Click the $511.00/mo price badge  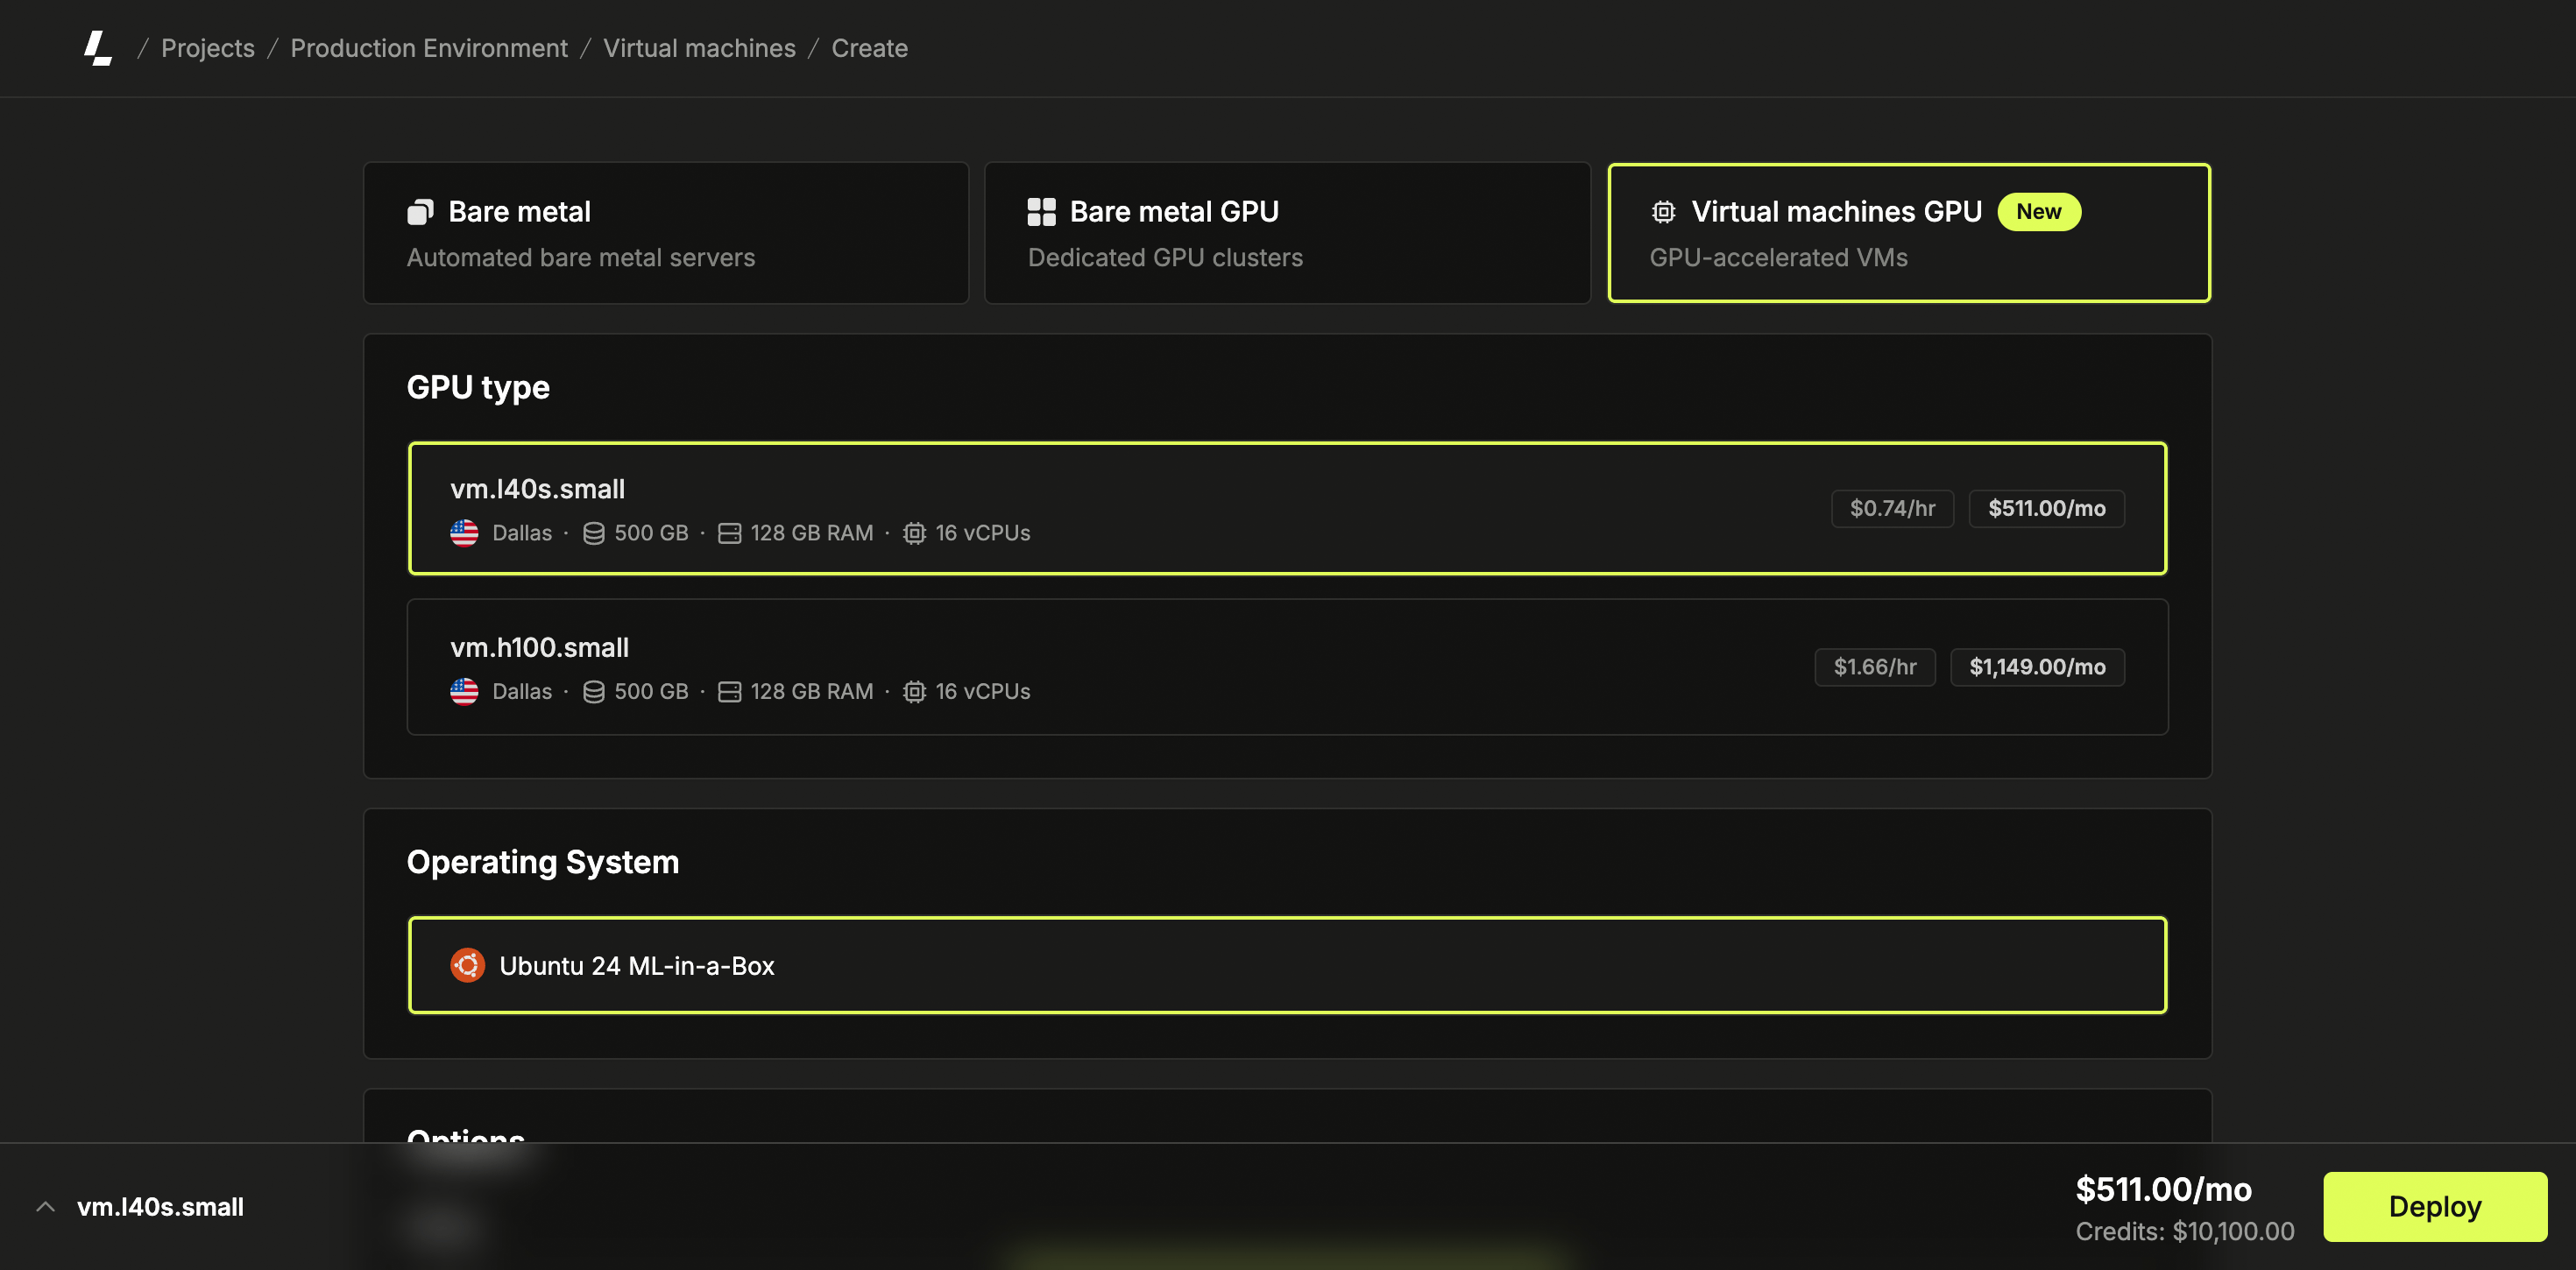point(2046,508)
